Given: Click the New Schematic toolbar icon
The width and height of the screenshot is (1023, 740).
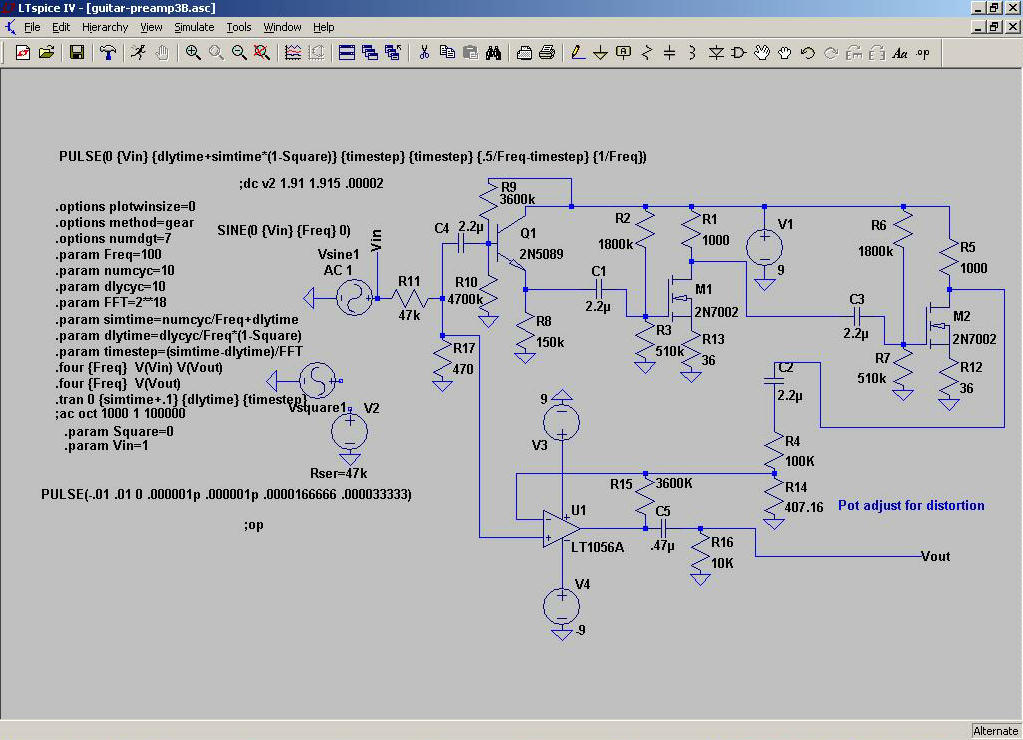Looking at the screenshot, I should (x=23, y=53).
